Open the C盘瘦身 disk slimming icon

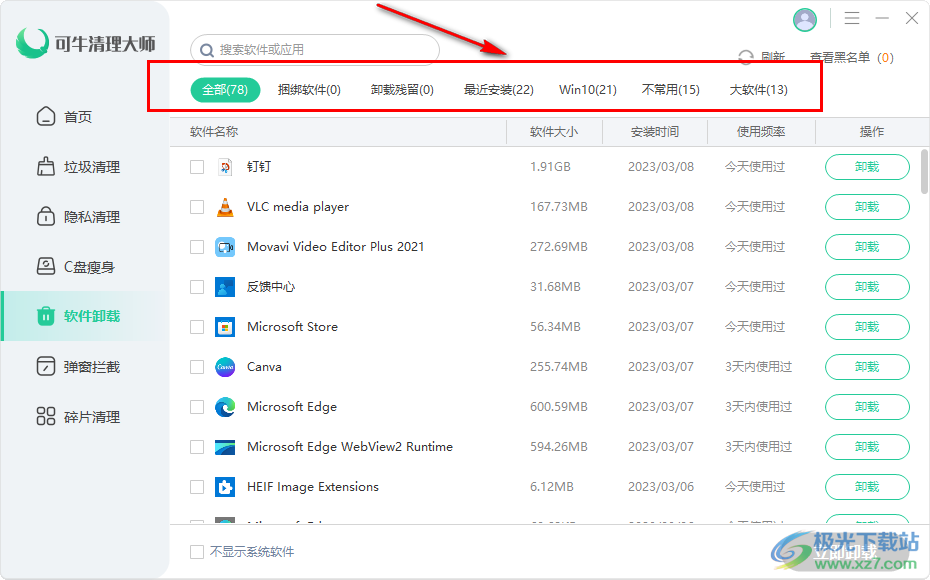[x=46, y=266]
